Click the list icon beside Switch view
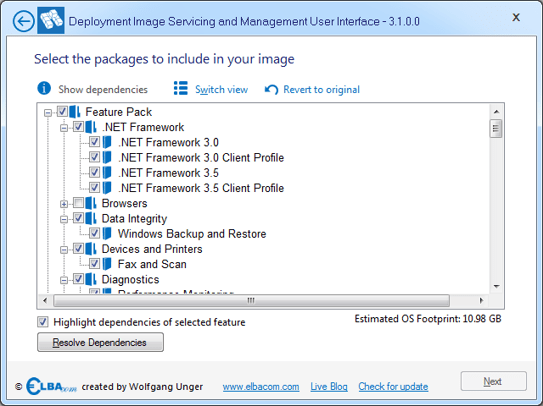Screen dimensions: 543x406 click(x=180, y=88)
